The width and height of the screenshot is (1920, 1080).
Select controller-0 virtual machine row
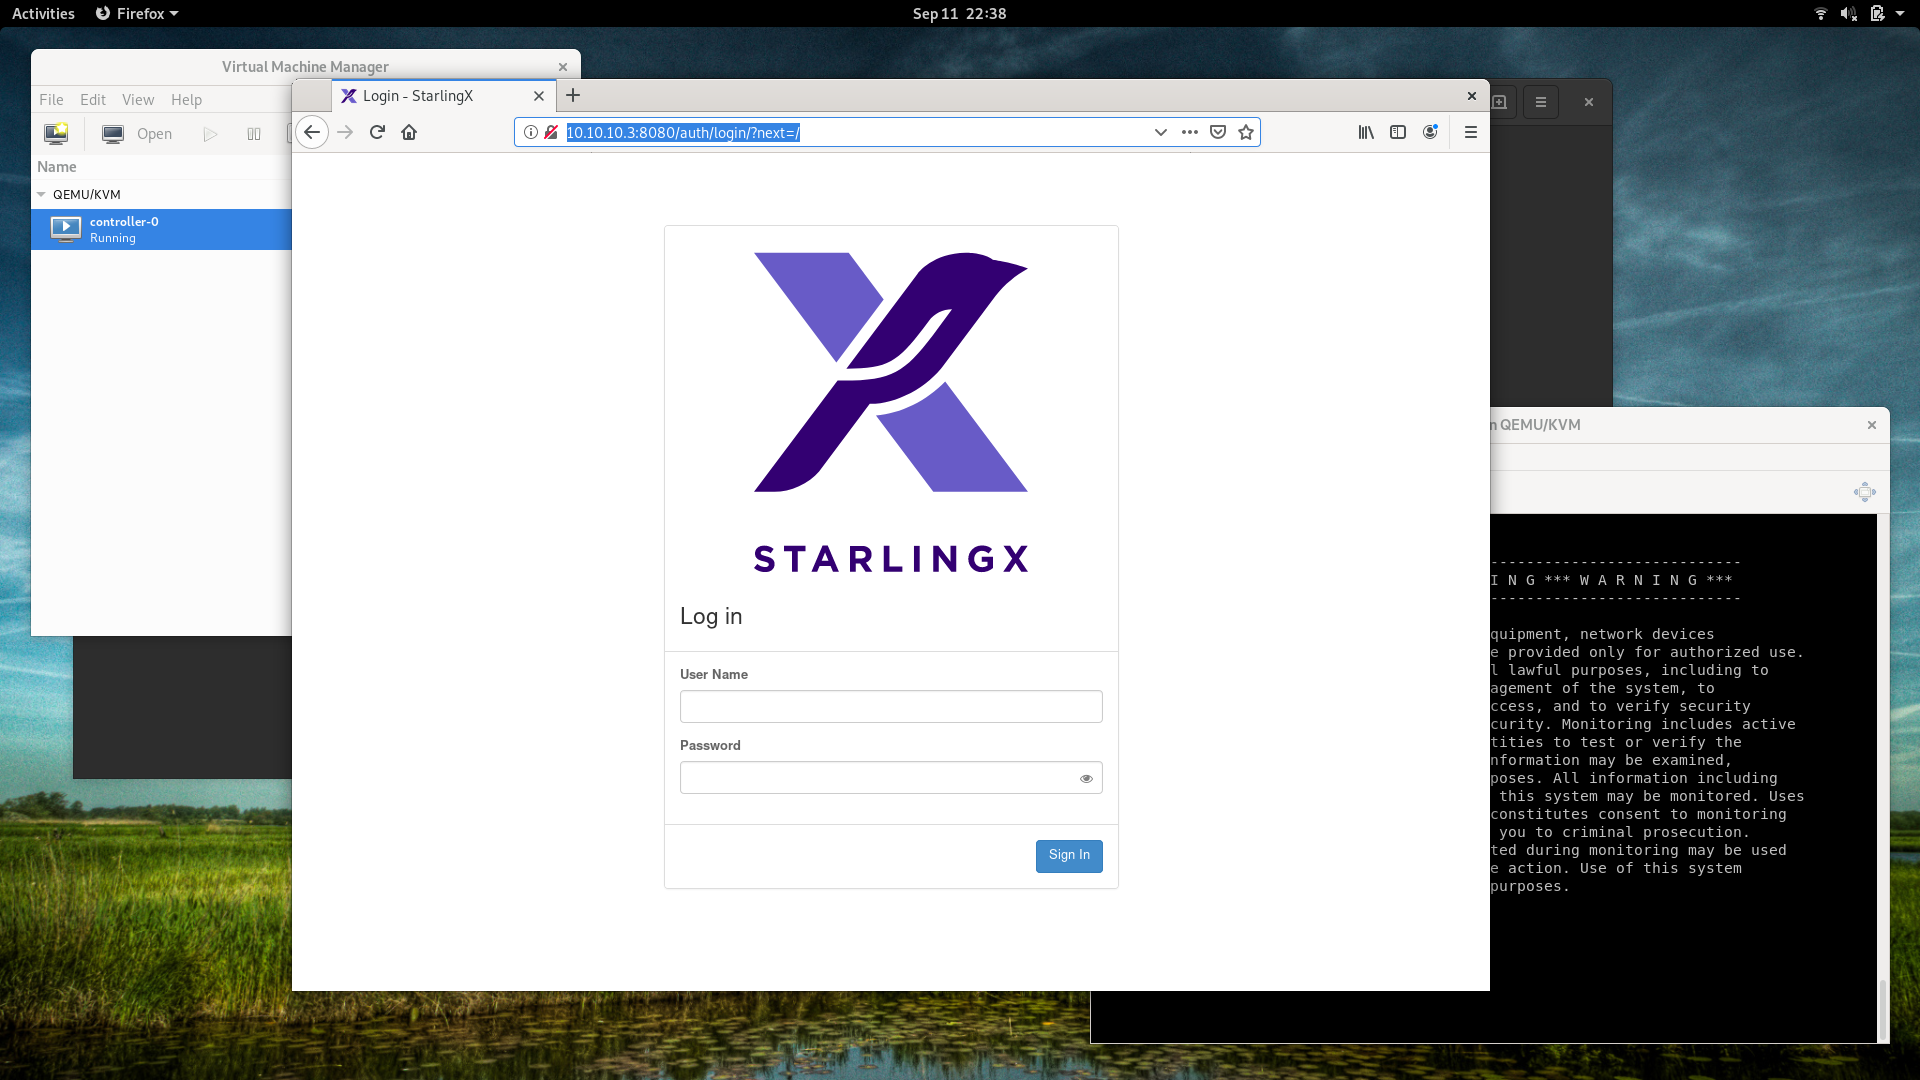(x=161, y=229)
